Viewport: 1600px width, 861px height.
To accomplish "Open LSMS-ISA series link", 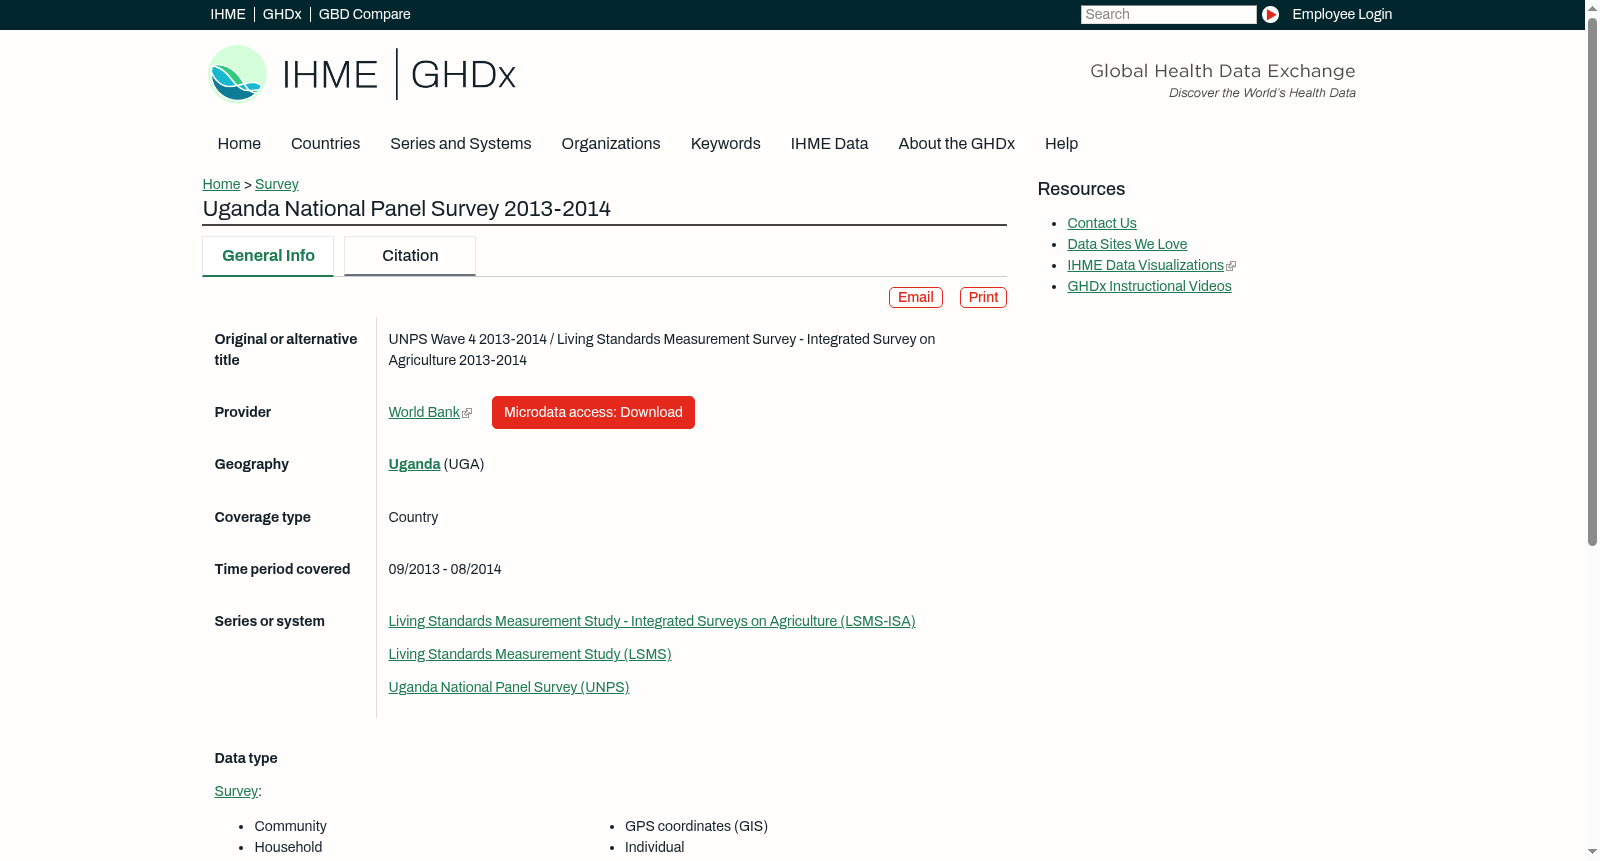I will 652,621.
